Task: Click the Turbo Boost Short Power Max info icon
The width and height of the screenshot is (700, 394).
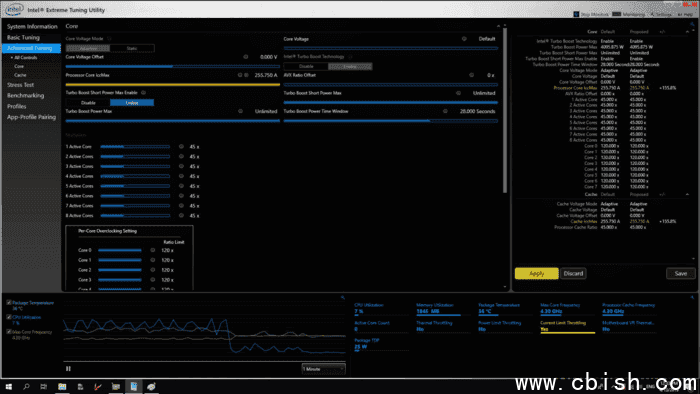Action: pyautogui.click(x=458, y=93)
